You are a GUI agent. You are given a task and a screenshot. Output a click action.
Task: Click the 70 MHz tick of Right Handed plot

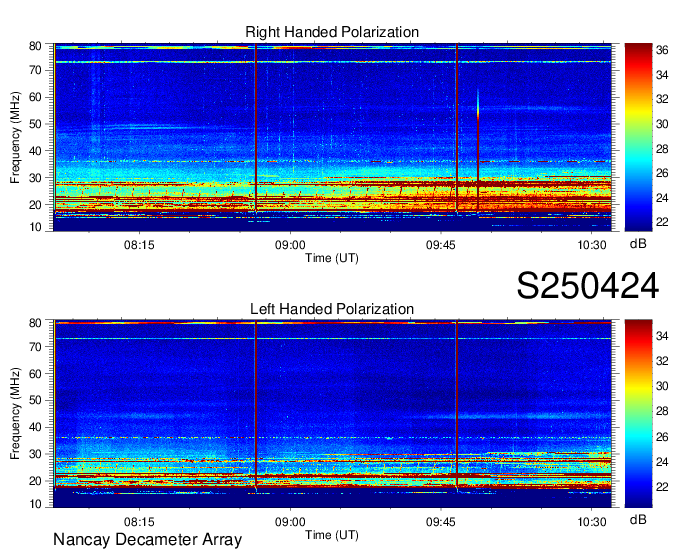[x=36, y=70]
